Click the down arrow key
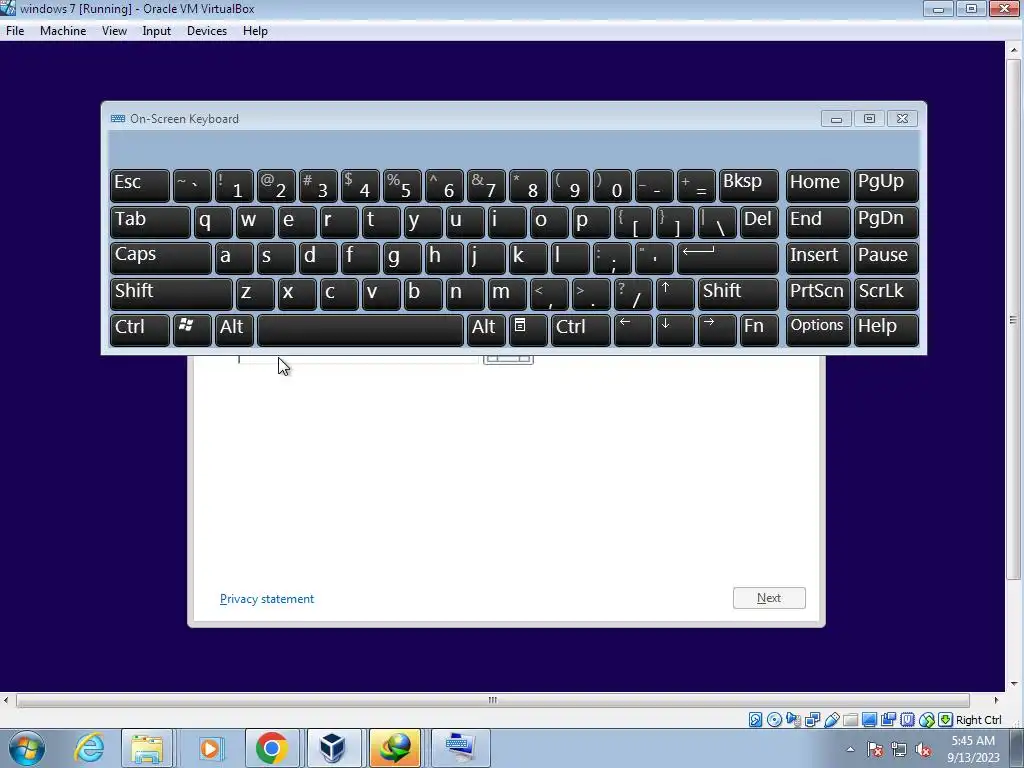The image size is (1024, 768). pos(675,329)
